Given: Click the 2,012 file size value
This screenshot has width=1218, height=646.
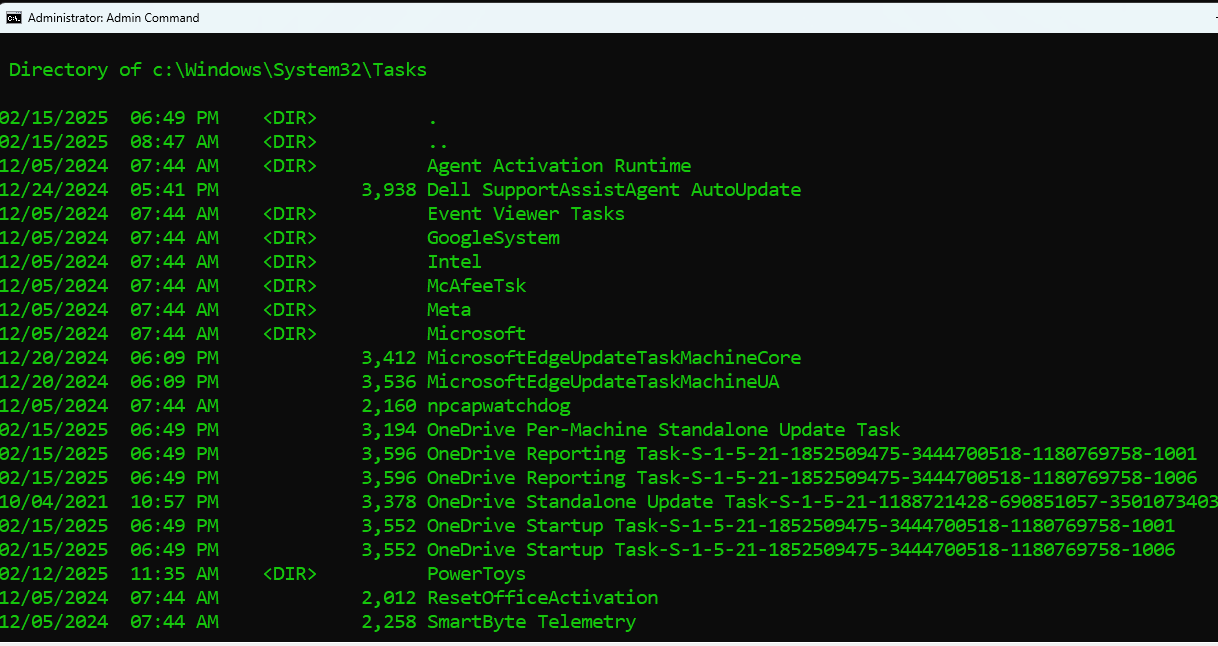Looking at the screenshot, I should tap(388, 598).
